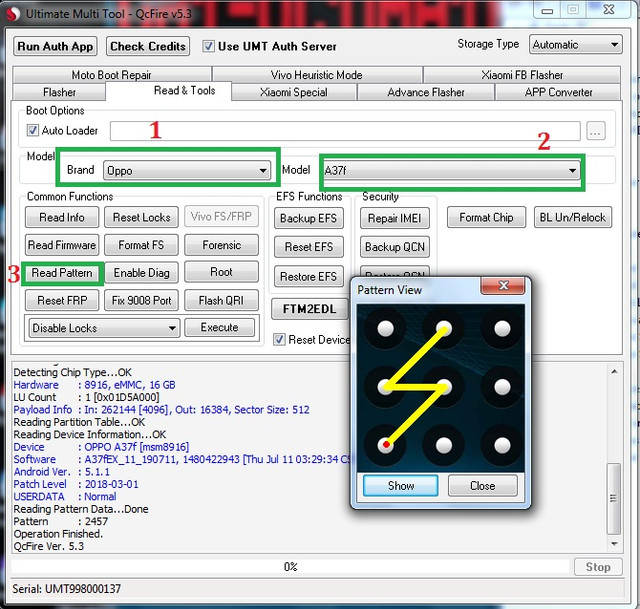Click the Read Pattern button
Viewport: 640px width, 609px height.
tap(62, 273)
